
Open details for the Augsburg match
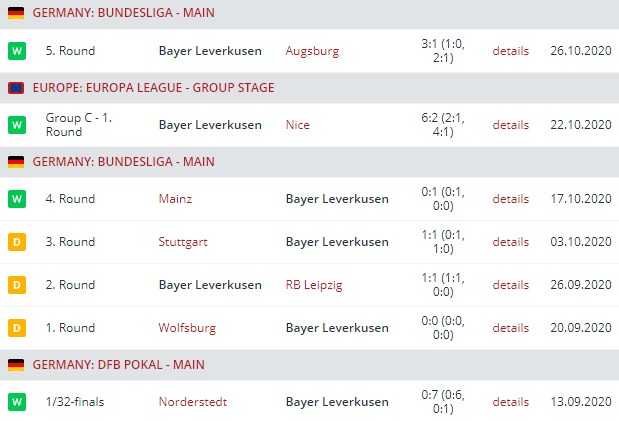click(510, 51)
